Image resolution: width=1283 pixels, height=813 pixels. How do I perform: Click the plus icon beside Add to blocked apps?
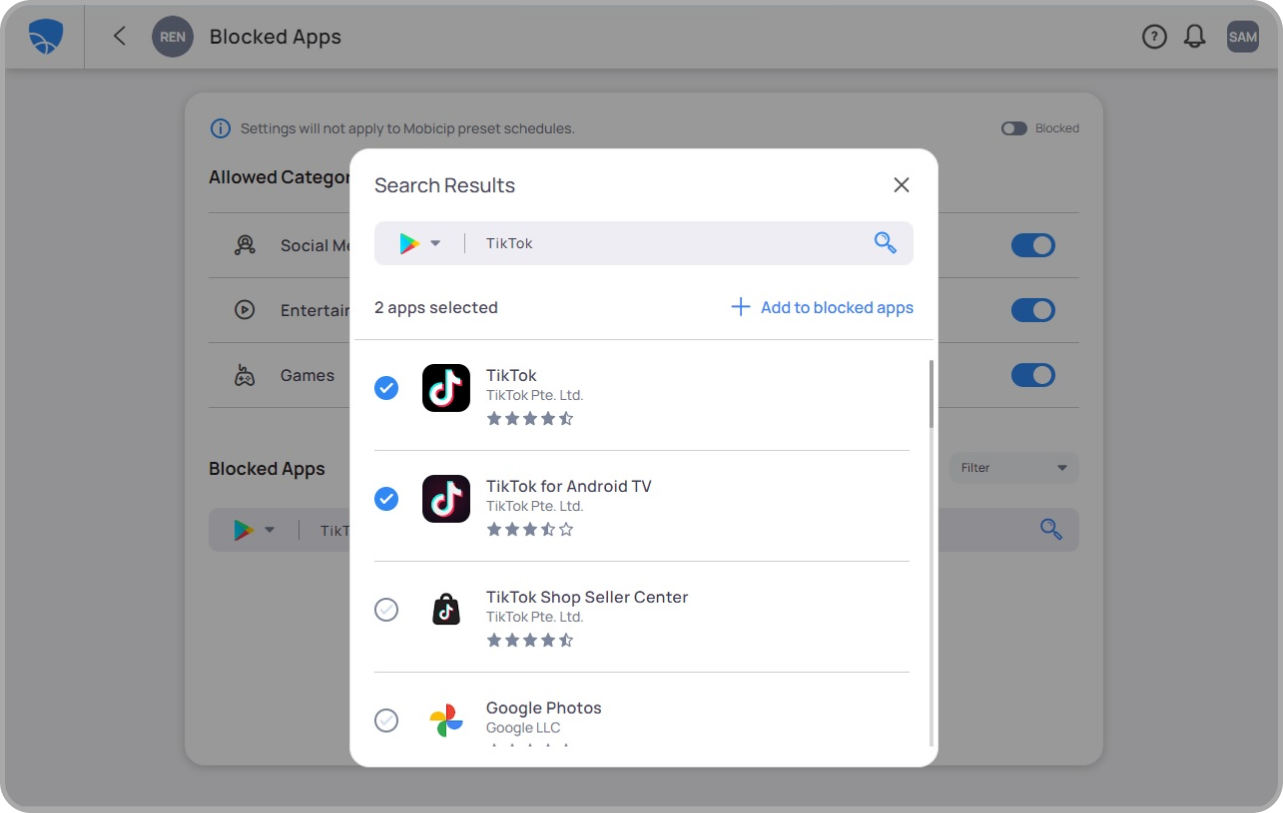coord(740,307)
